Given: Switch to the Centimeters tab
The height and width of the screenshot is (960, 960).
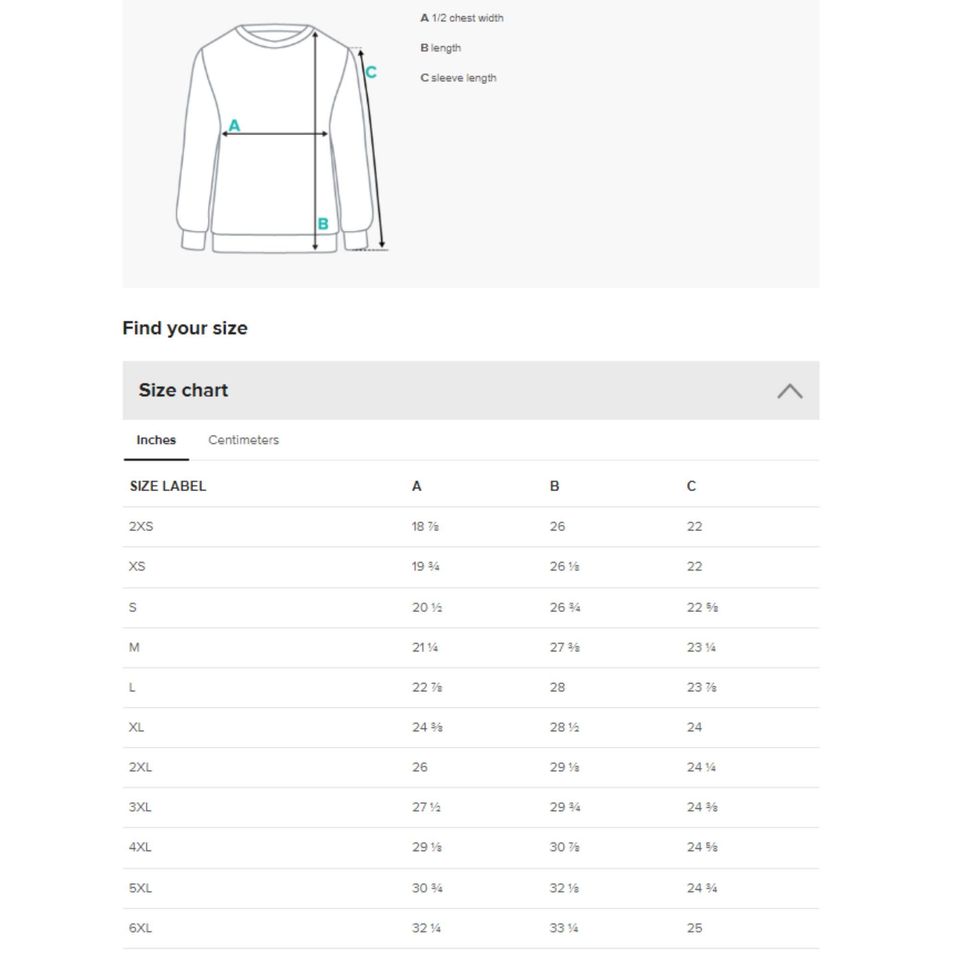Looking at the screenshot, I should (x=243, y=440).
